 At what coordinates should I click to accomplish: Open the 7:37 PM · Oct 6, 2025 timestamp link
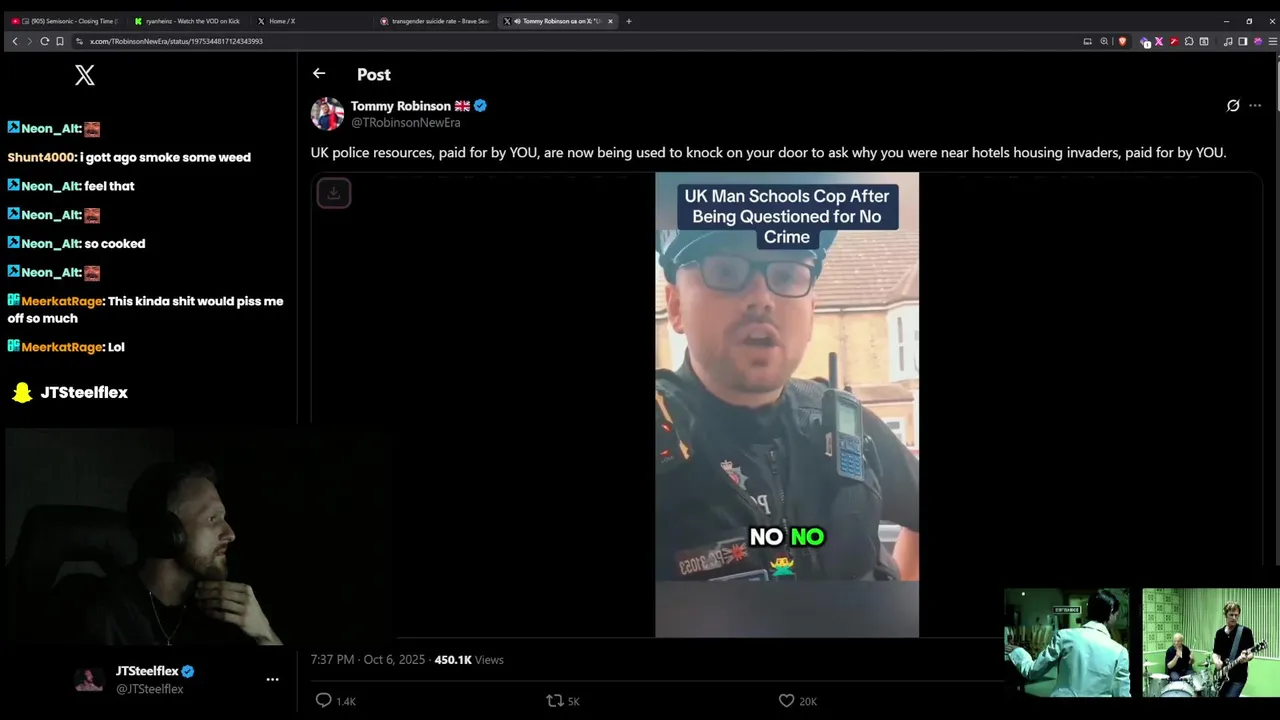pyautogui.click(x=367, y=660)
